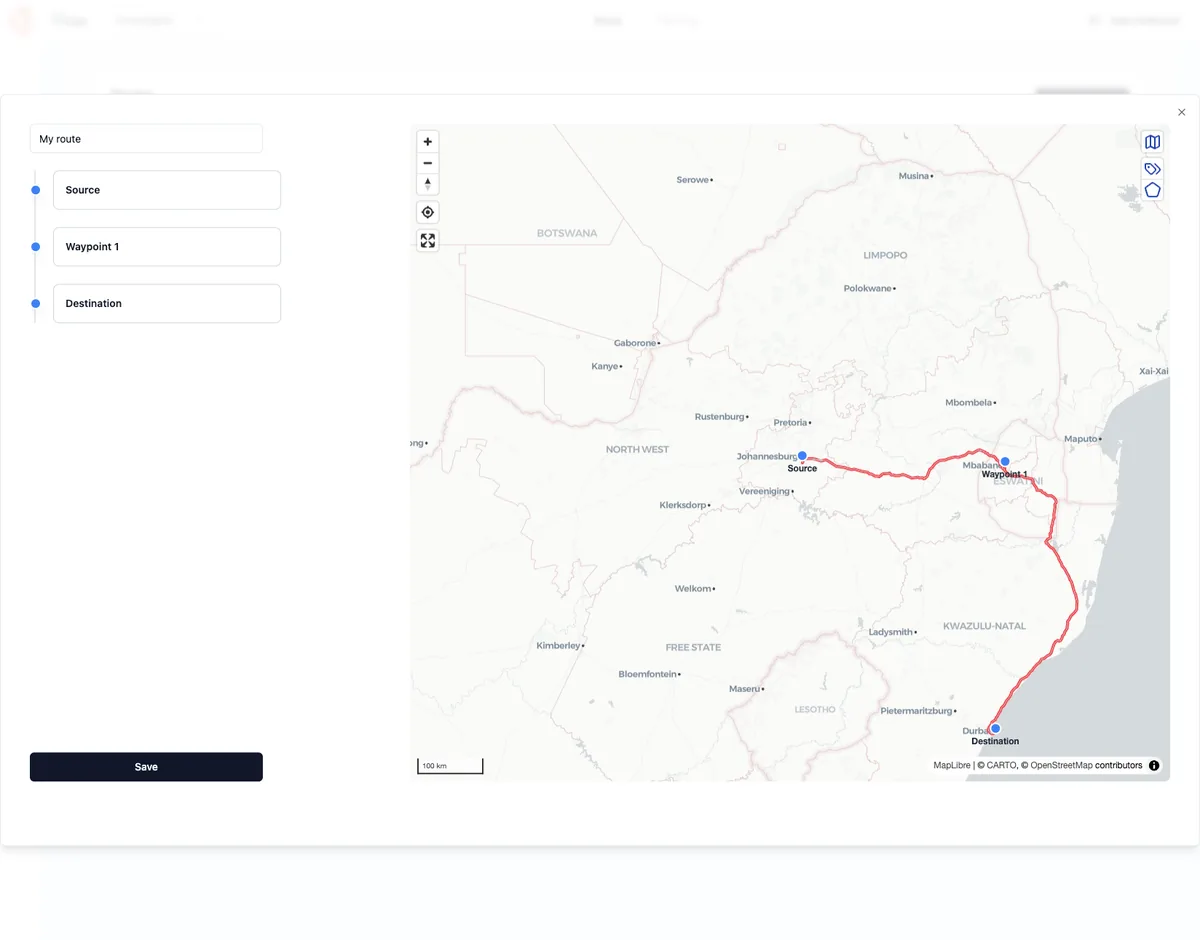Enter fullscreen map mode

tap(427, 240)
